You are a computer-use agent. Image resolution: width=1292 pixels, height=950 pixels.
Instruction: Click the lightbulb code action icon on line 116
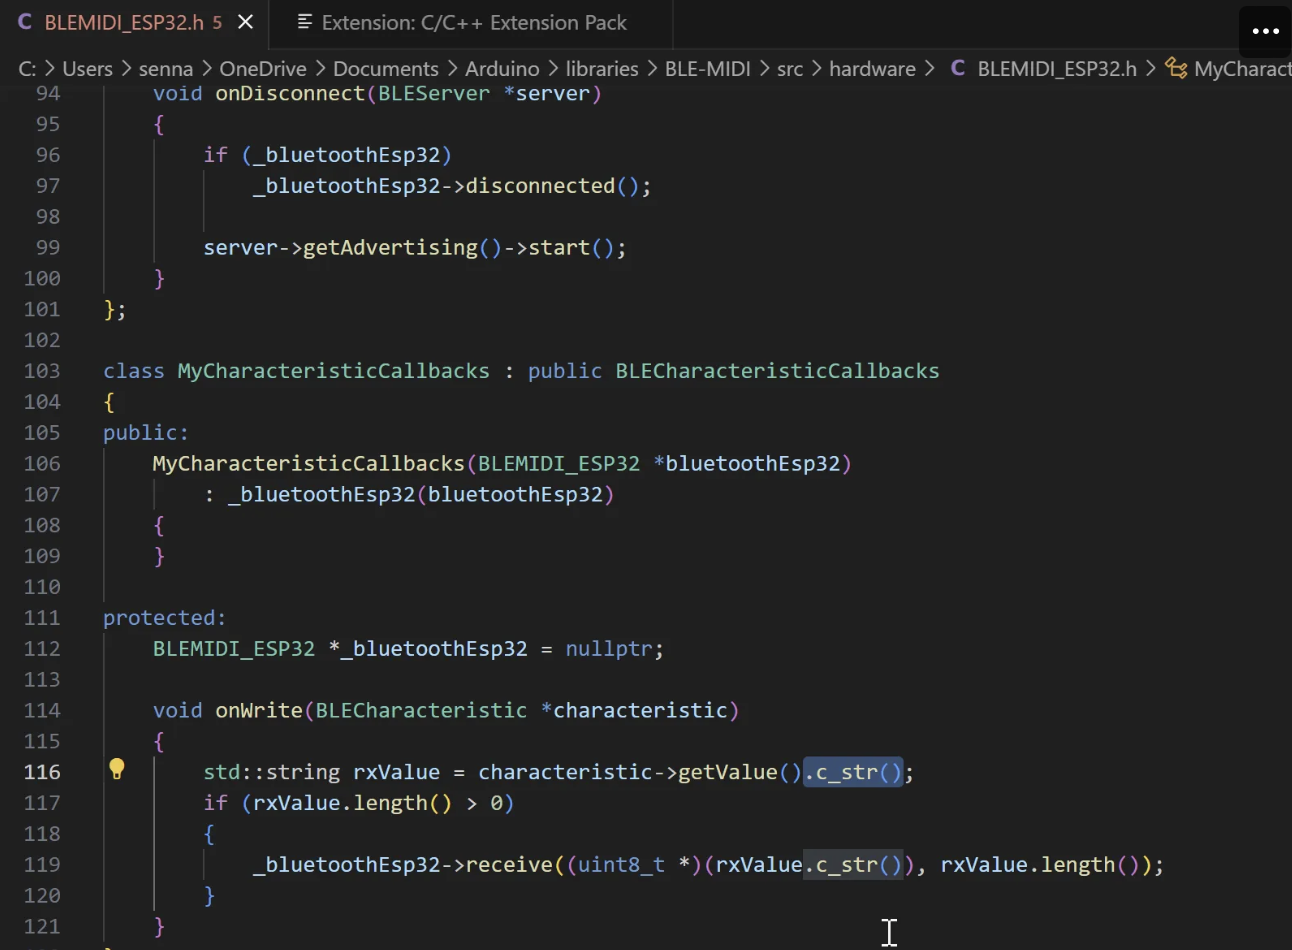point(117,769)
